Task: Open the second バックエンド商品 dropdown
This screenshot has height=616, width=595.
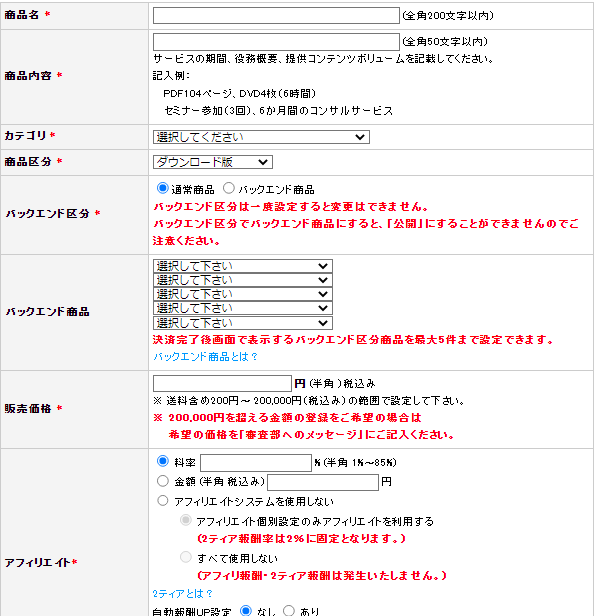Action: pos(243,280)
